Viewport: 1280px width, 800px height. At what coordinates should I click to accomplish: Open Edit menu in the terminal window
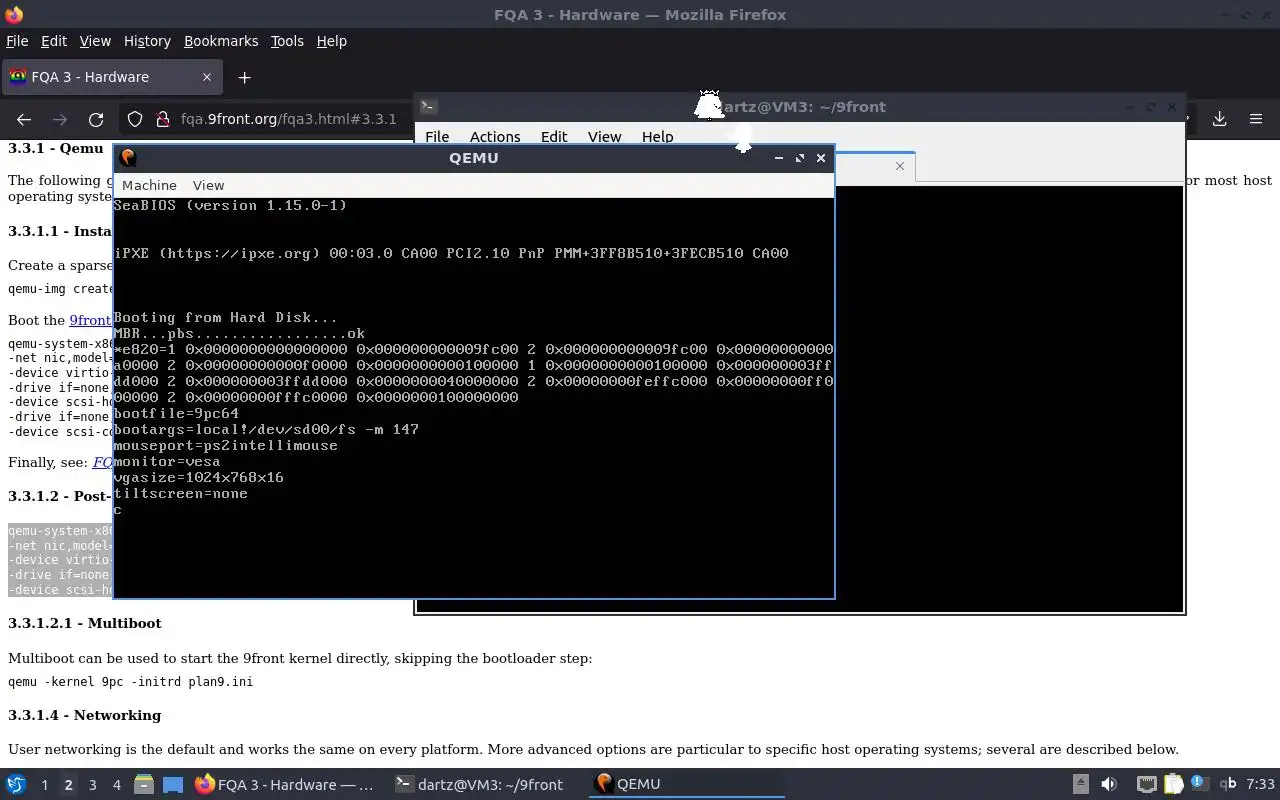coord(554,137)
